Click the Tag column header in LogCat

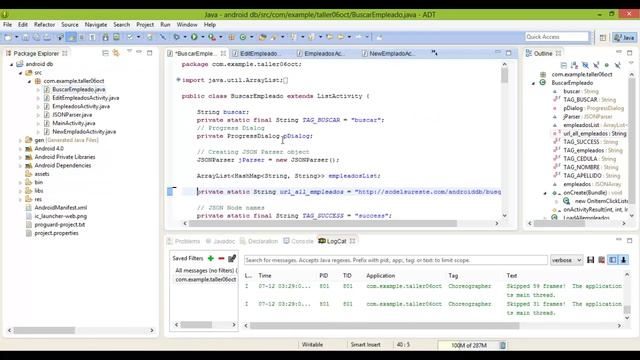pos(453,276)
